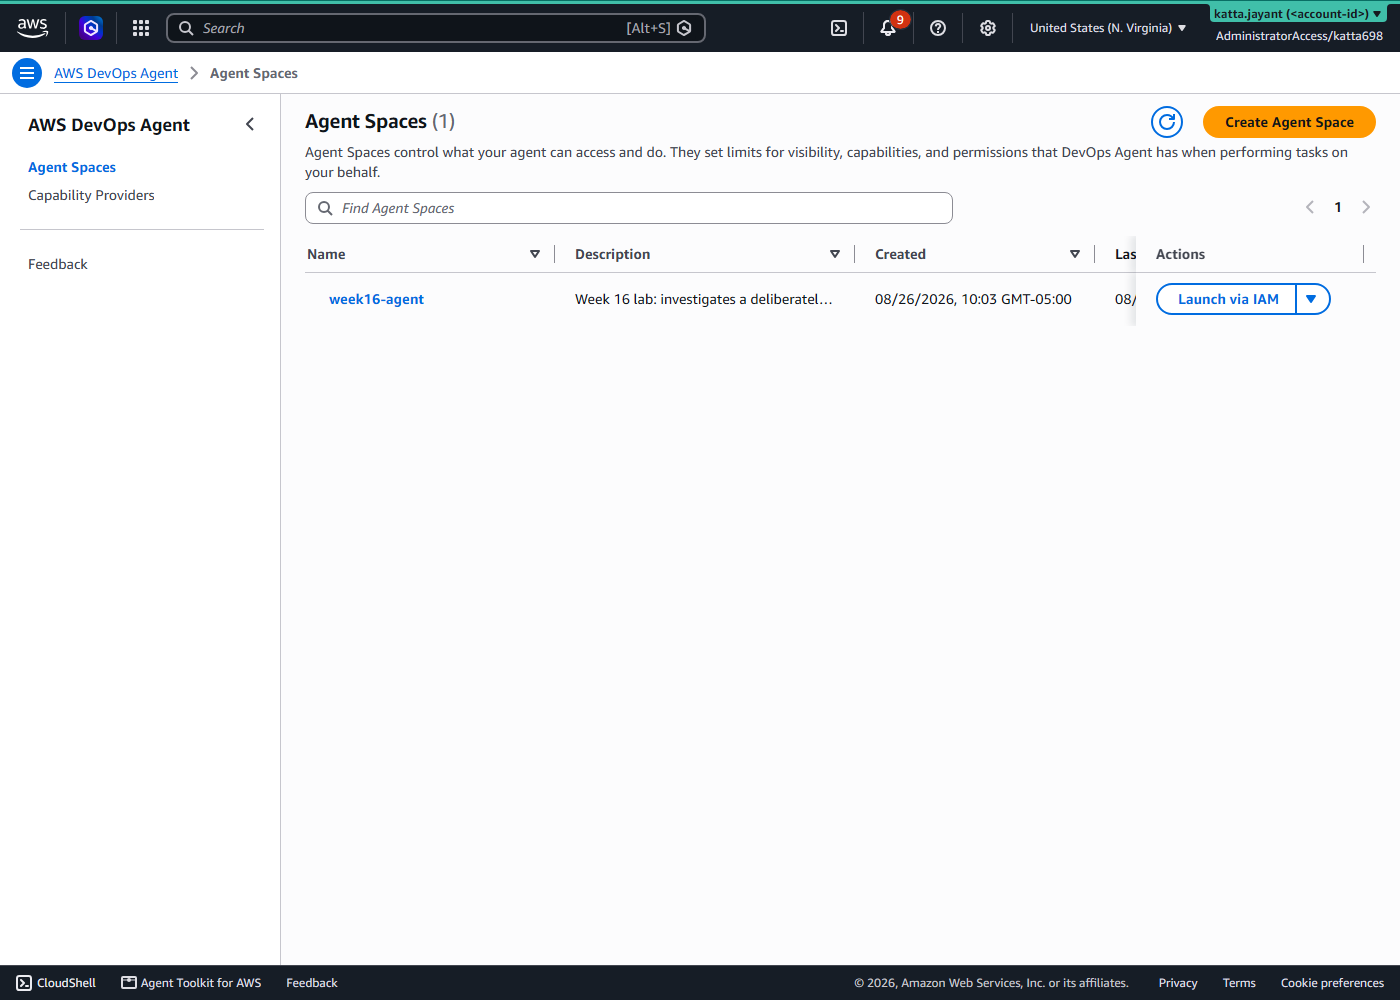
Task: Follow the AWS DevOps Agent breadcrumb link
Action: click(x=116, y=73)
